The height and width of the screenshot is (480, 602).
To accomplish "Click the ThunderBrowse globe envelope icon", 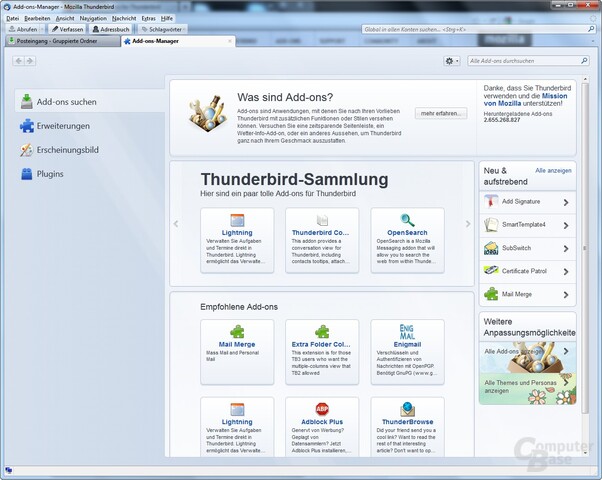I will point(407,409).
